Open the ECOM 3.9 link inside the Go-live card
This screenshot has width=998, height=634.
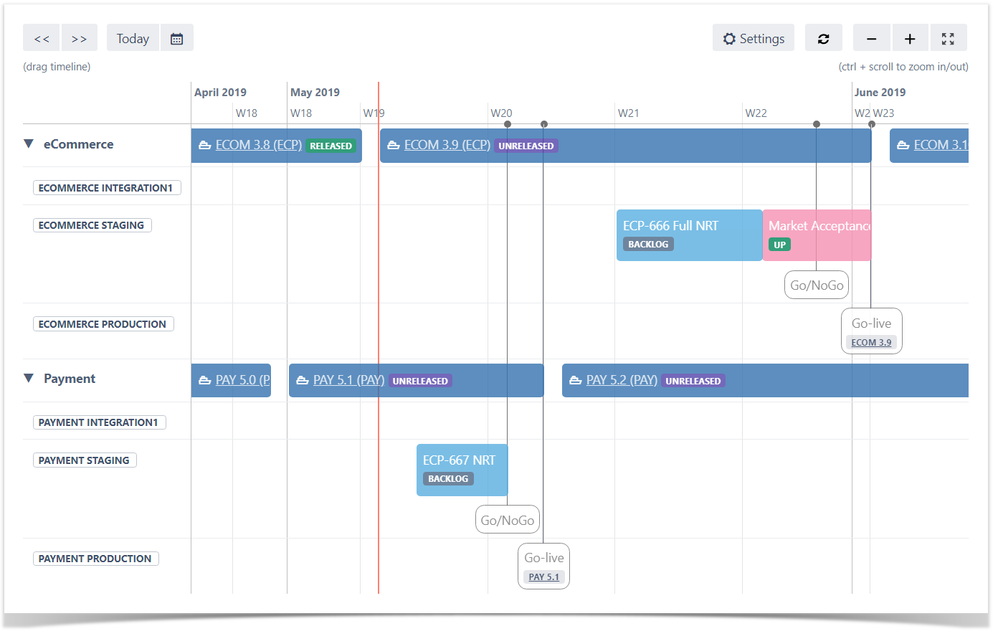[871, 341]
